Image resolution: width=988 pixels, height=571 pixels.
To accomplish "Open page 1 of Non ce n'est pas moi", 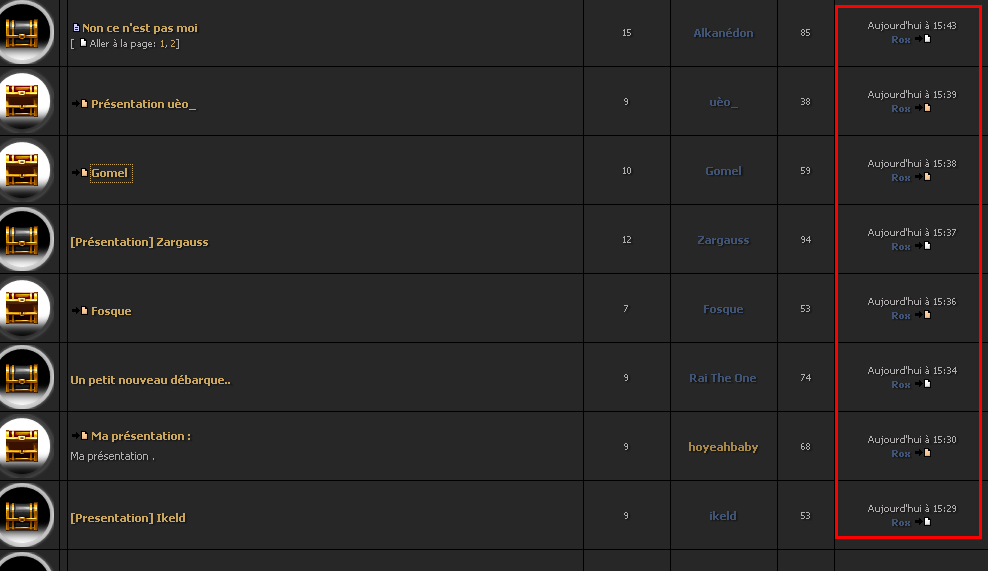I will (163, 43).
